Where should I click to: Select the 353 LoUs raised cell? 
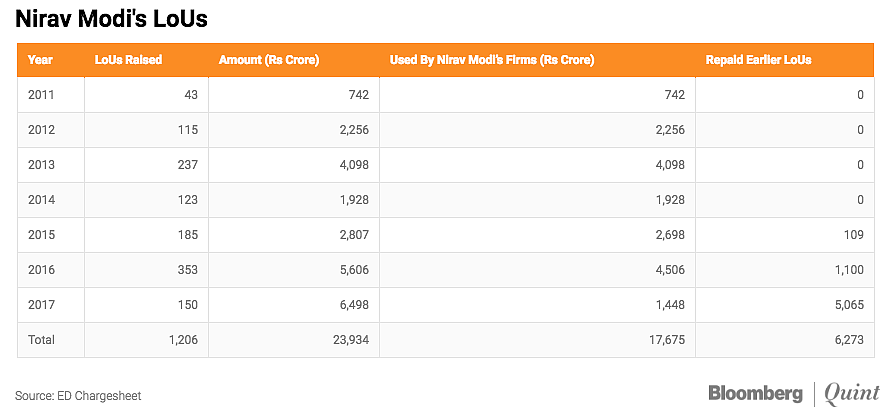(188, 269)
